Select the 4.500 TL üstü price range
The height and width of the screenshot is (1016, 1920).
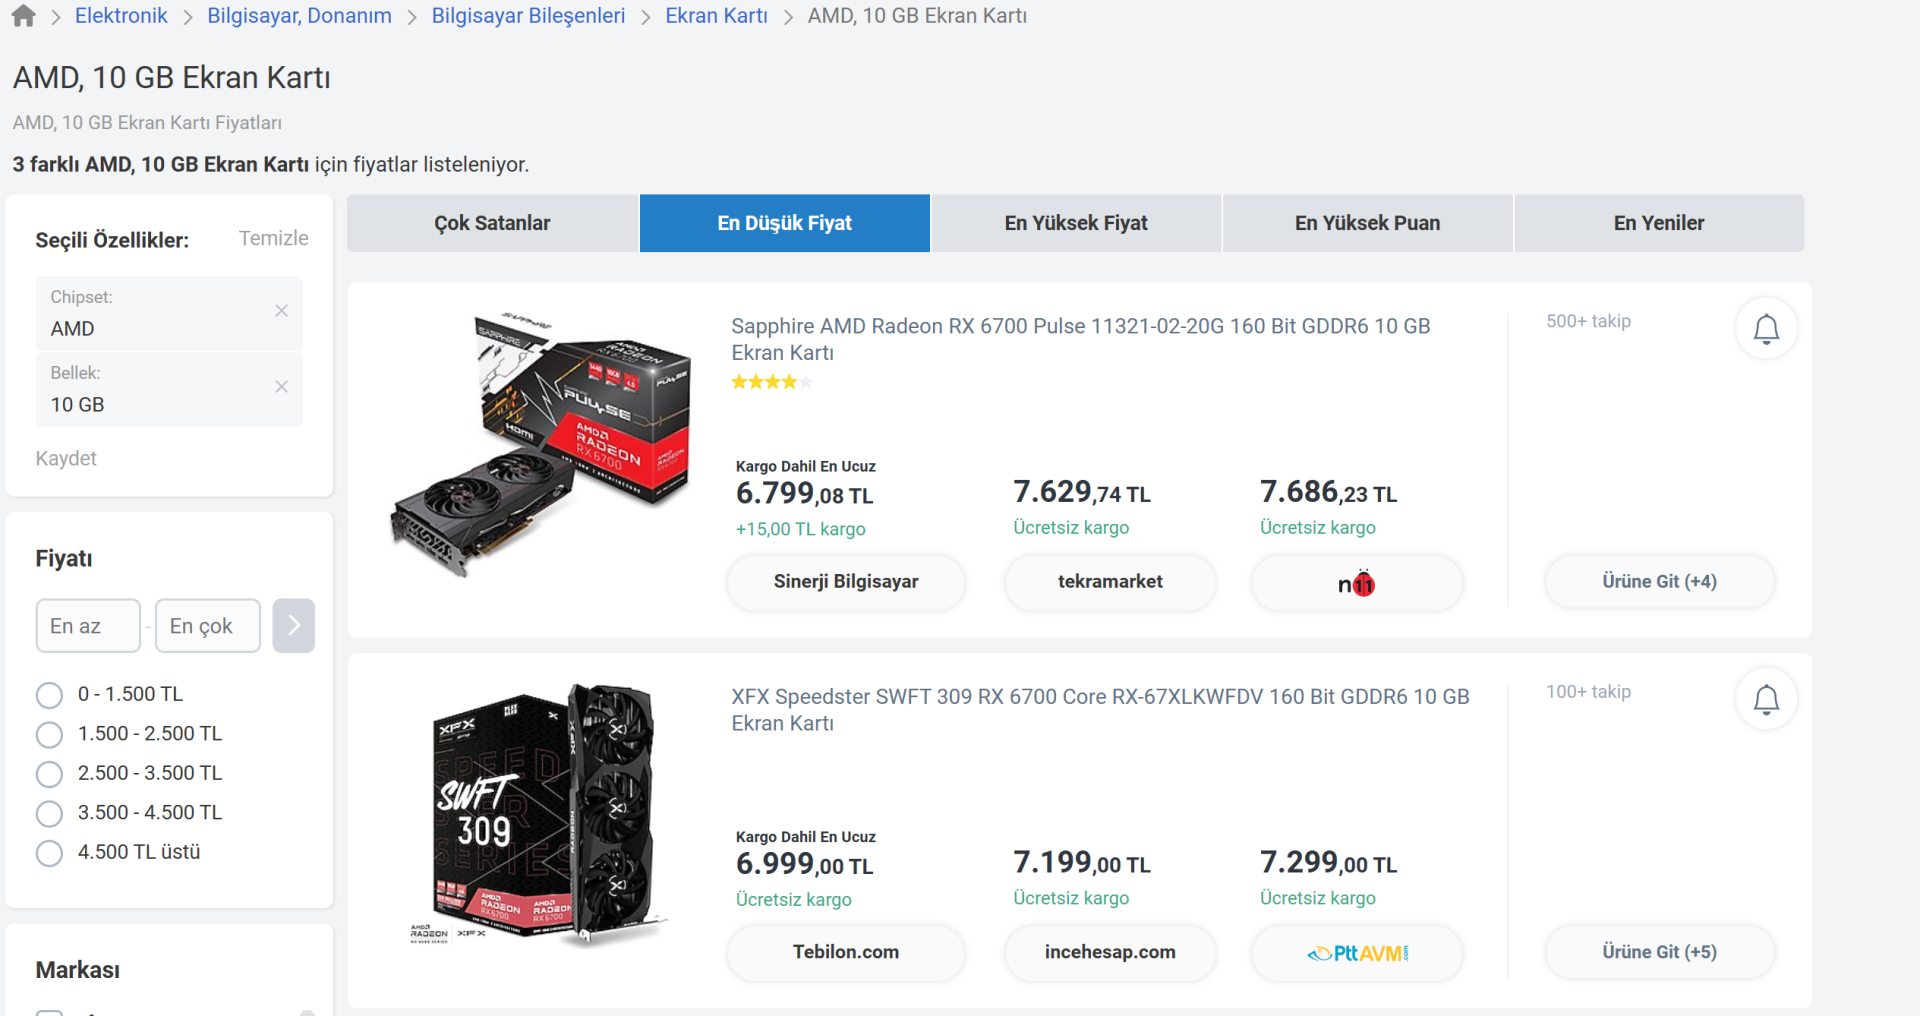49,853
